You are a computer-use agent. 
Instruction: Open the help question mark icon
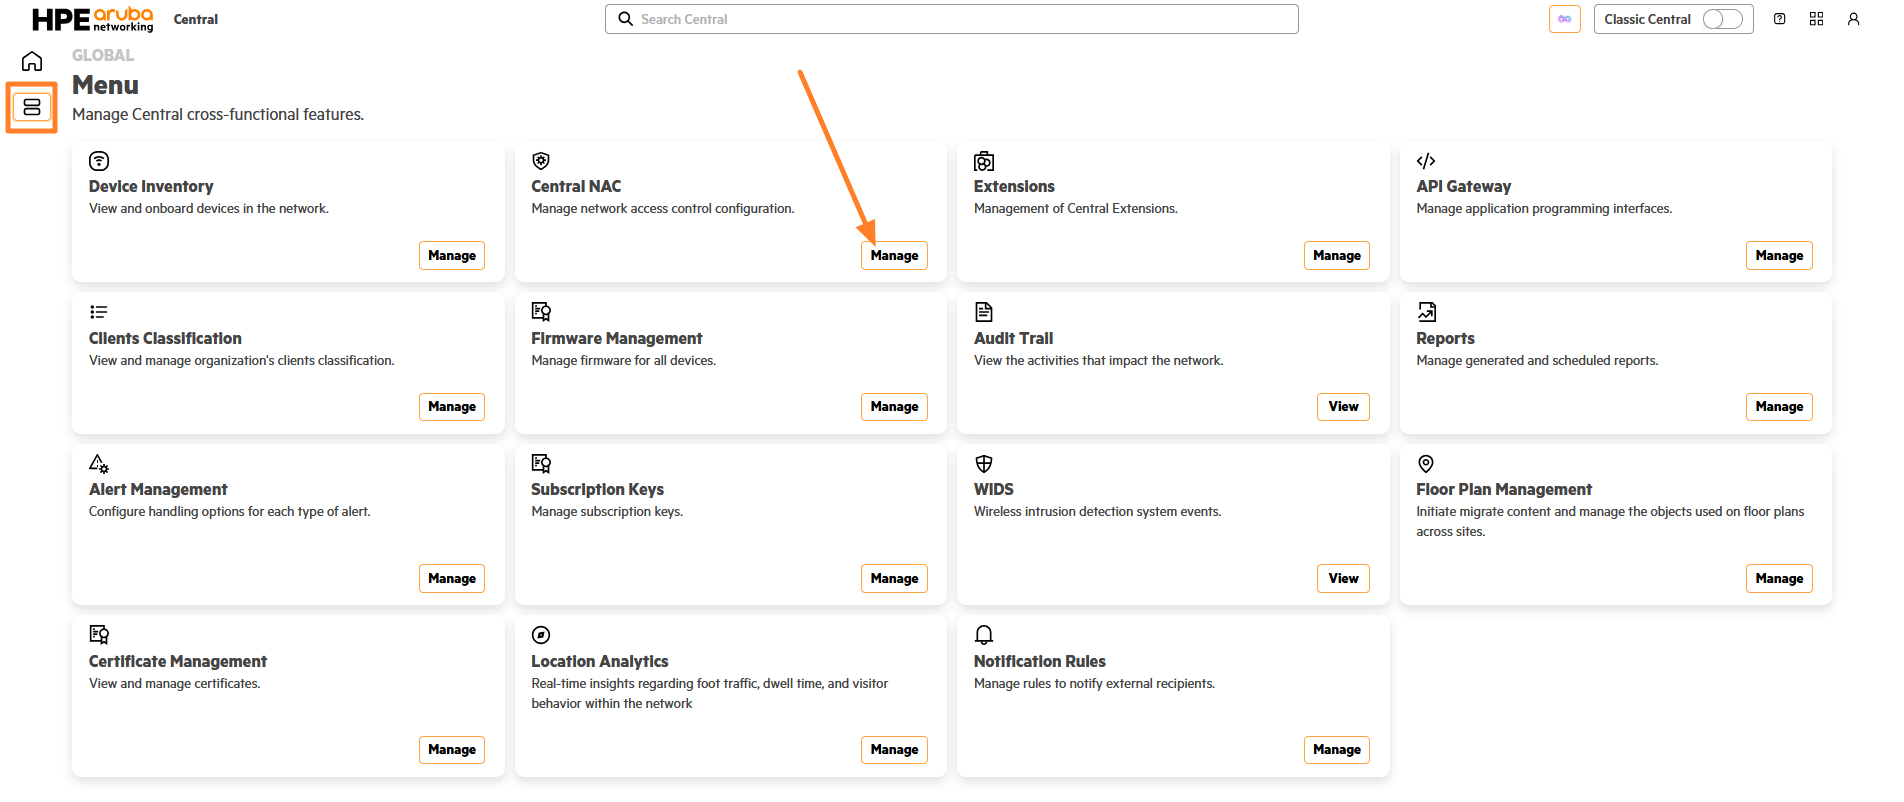coord(1779,19)
